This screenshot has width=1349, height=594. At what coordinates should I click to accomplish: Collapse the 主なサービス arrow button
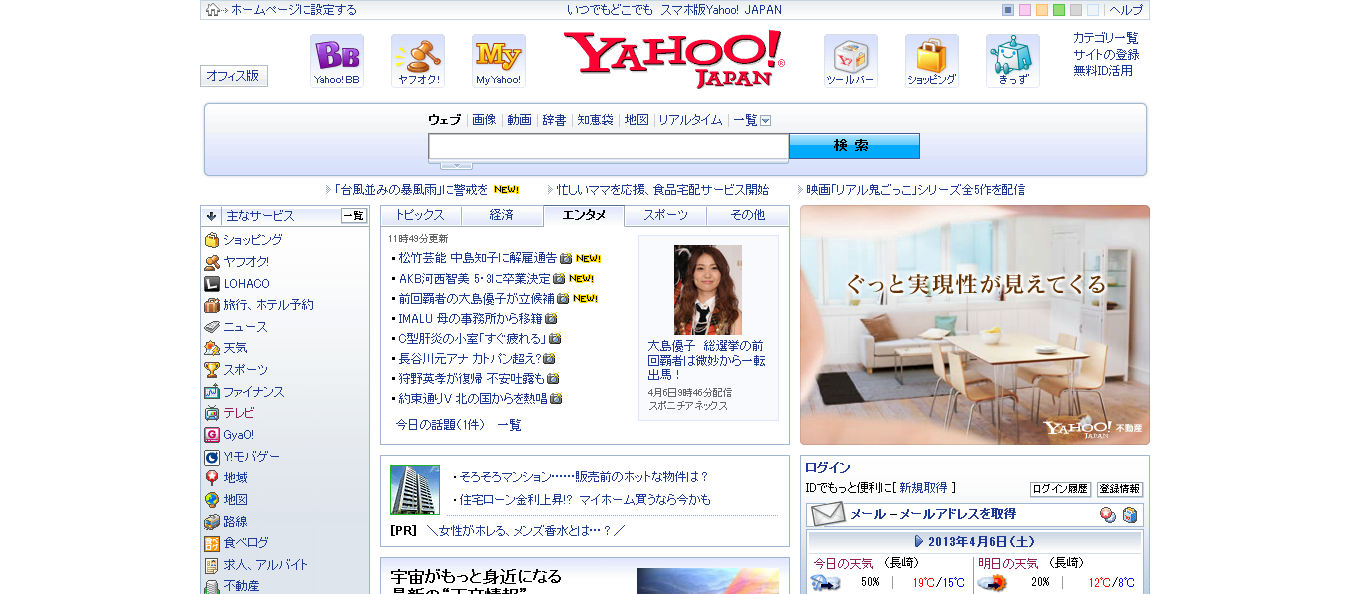click(211, 215)
